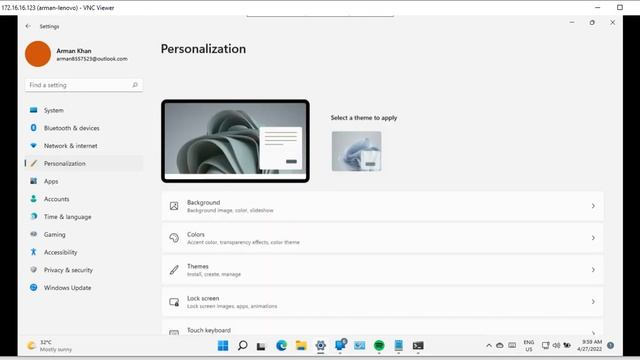Open Touch keyboard settings
The width and height of the screenshot is (640, 360).
coord(382,328)
